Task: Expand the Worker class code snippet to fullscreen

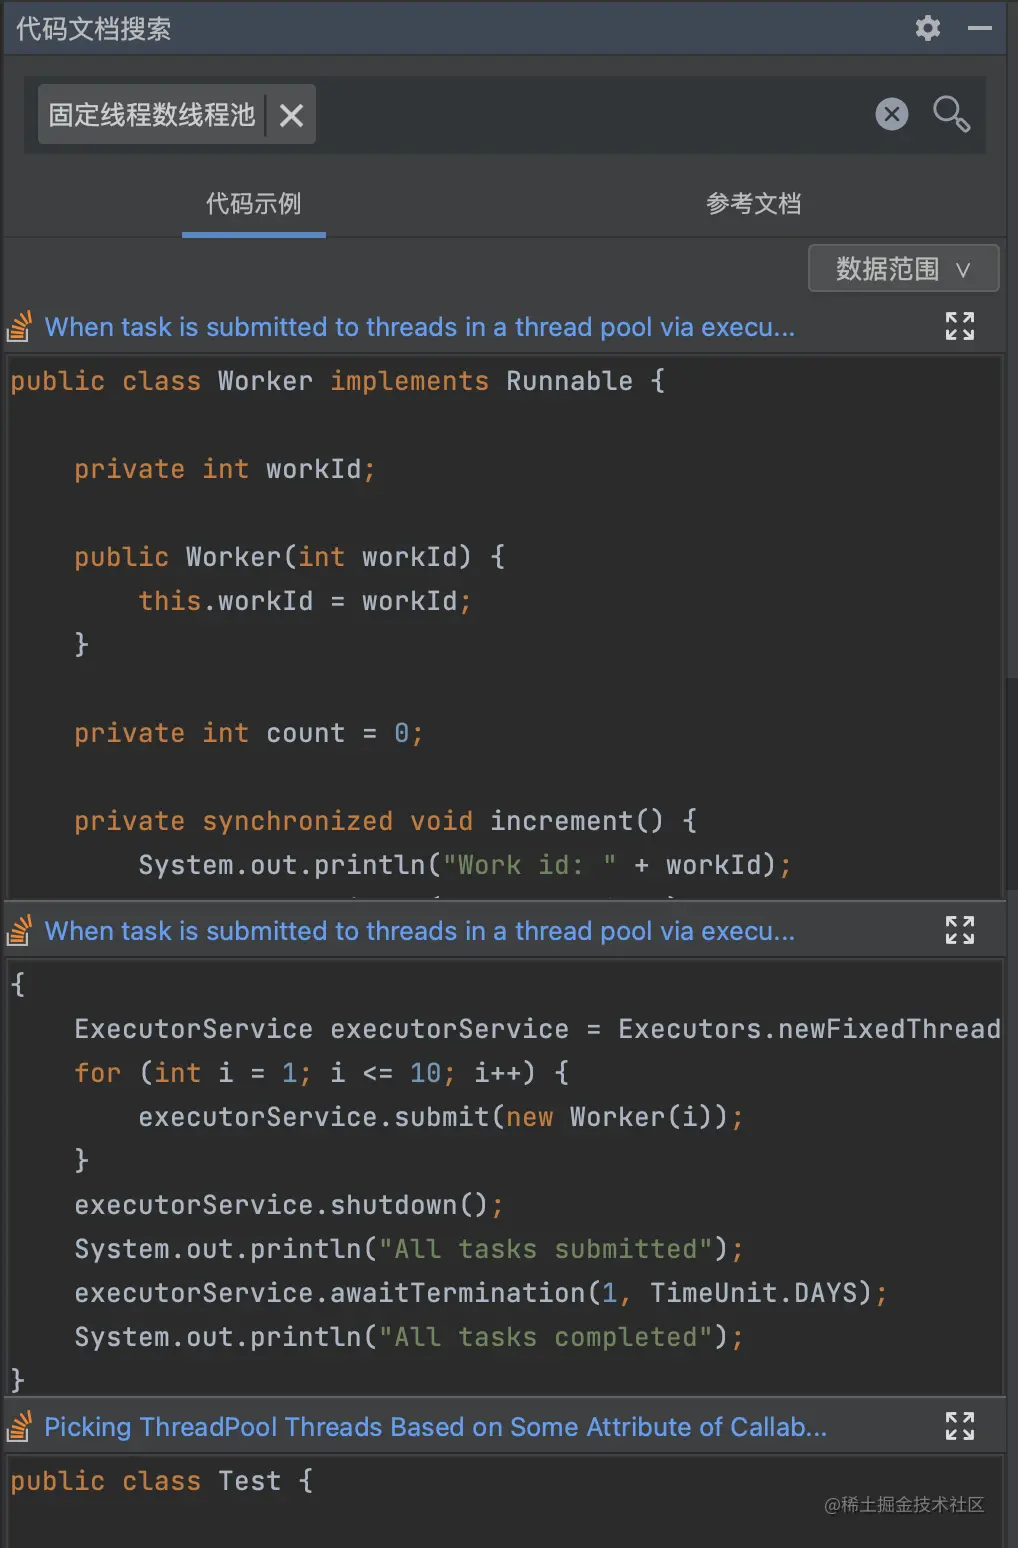Action: coord(960,326)
